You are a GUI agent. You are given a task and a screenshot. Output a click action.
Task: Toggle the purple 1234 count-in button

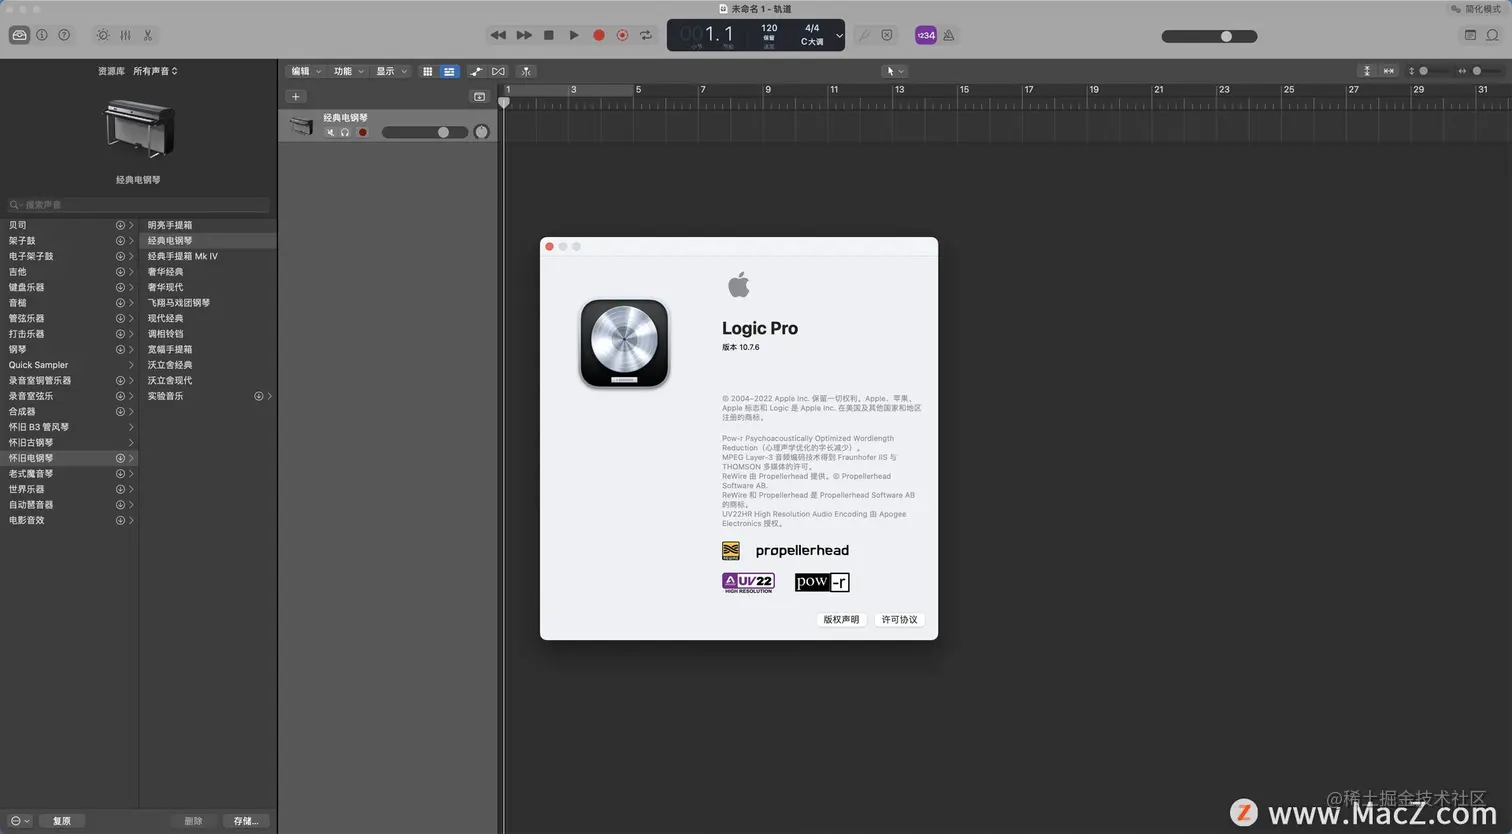[x=926, y=35]
